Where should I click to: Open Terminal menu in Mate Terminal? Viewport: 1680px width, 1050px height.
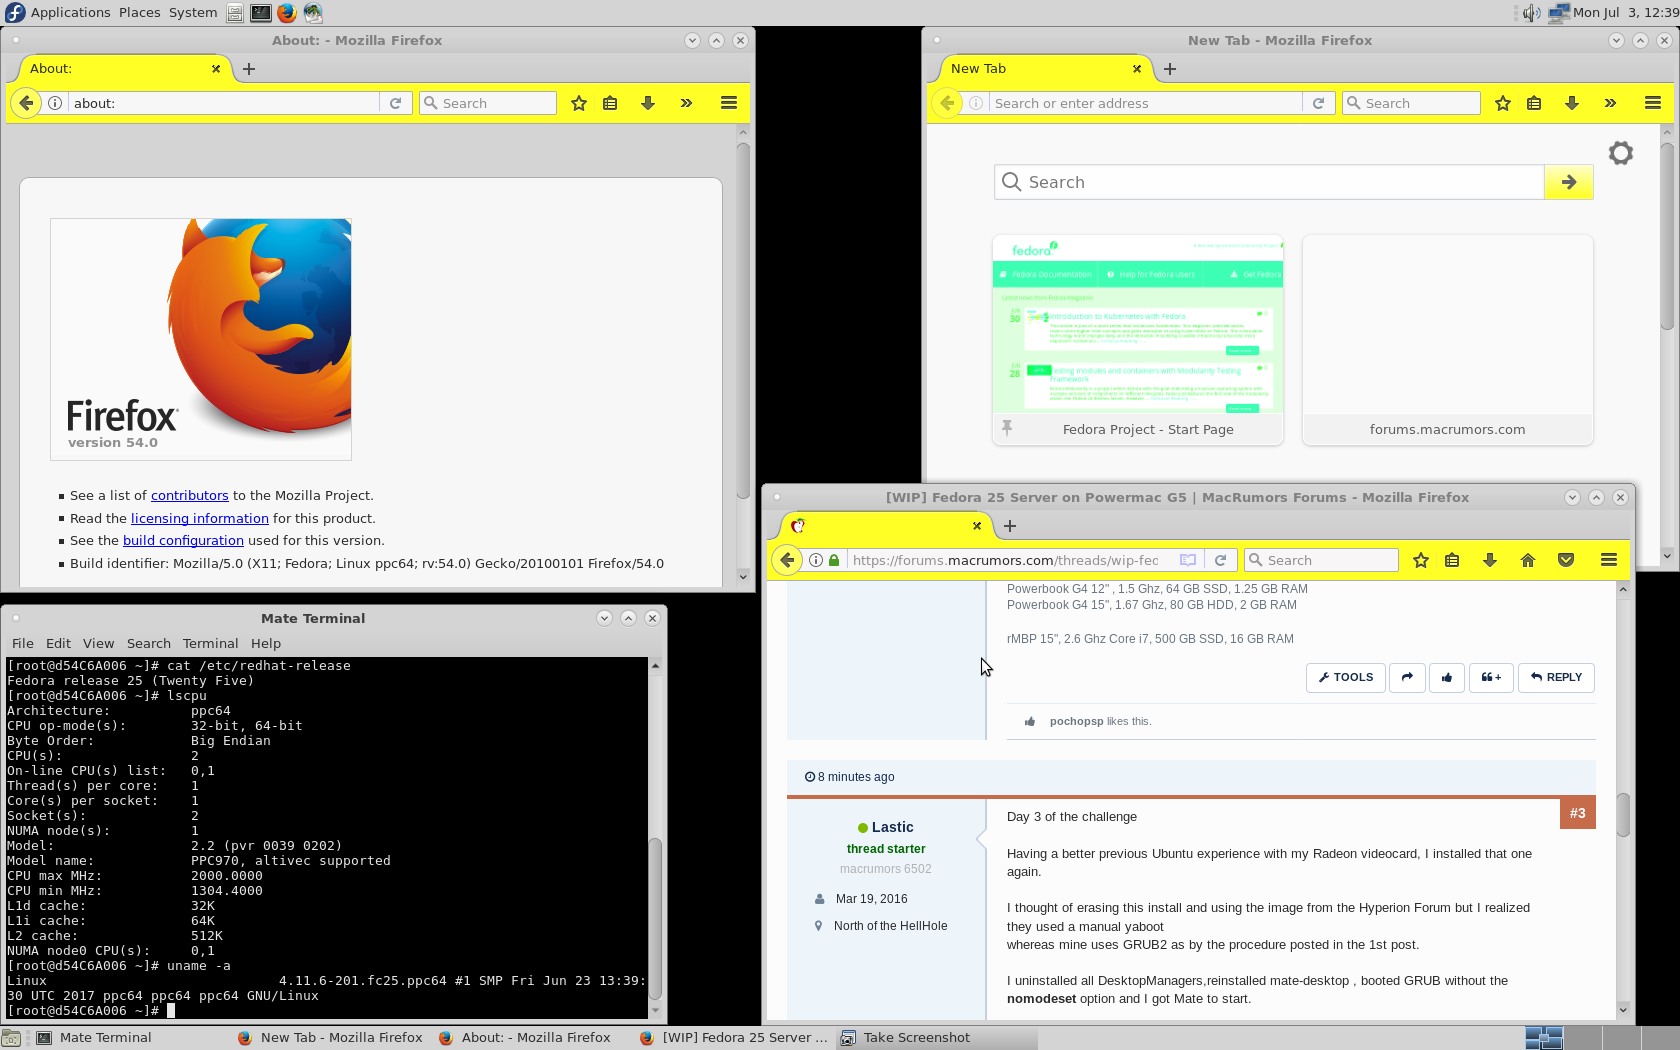coord(211,643)
